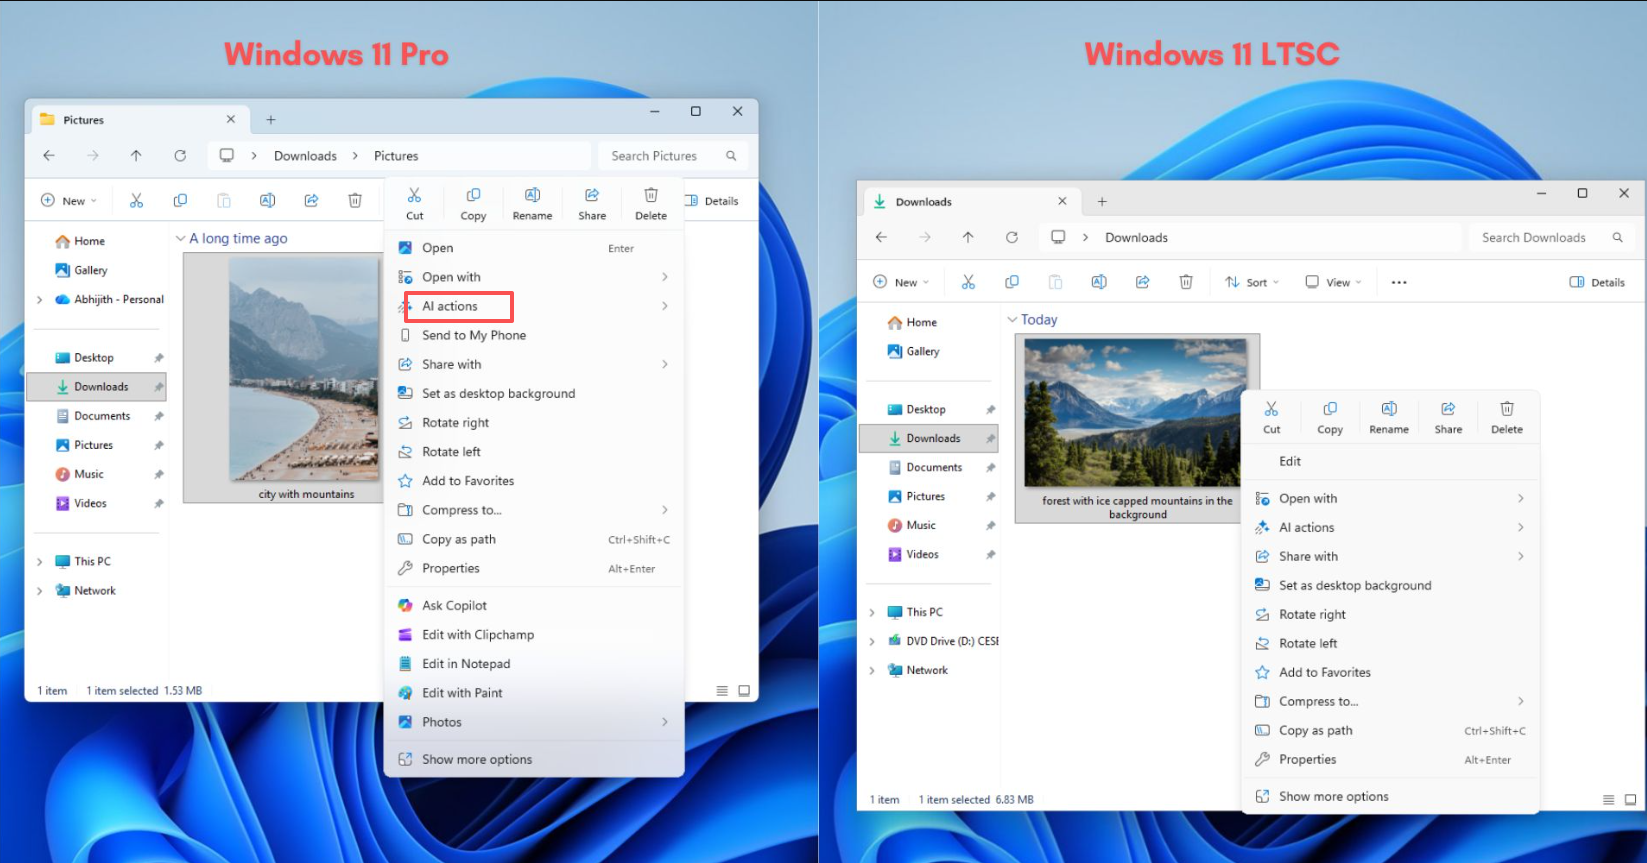Click refresh button in Pictures window

click(180, 156)
